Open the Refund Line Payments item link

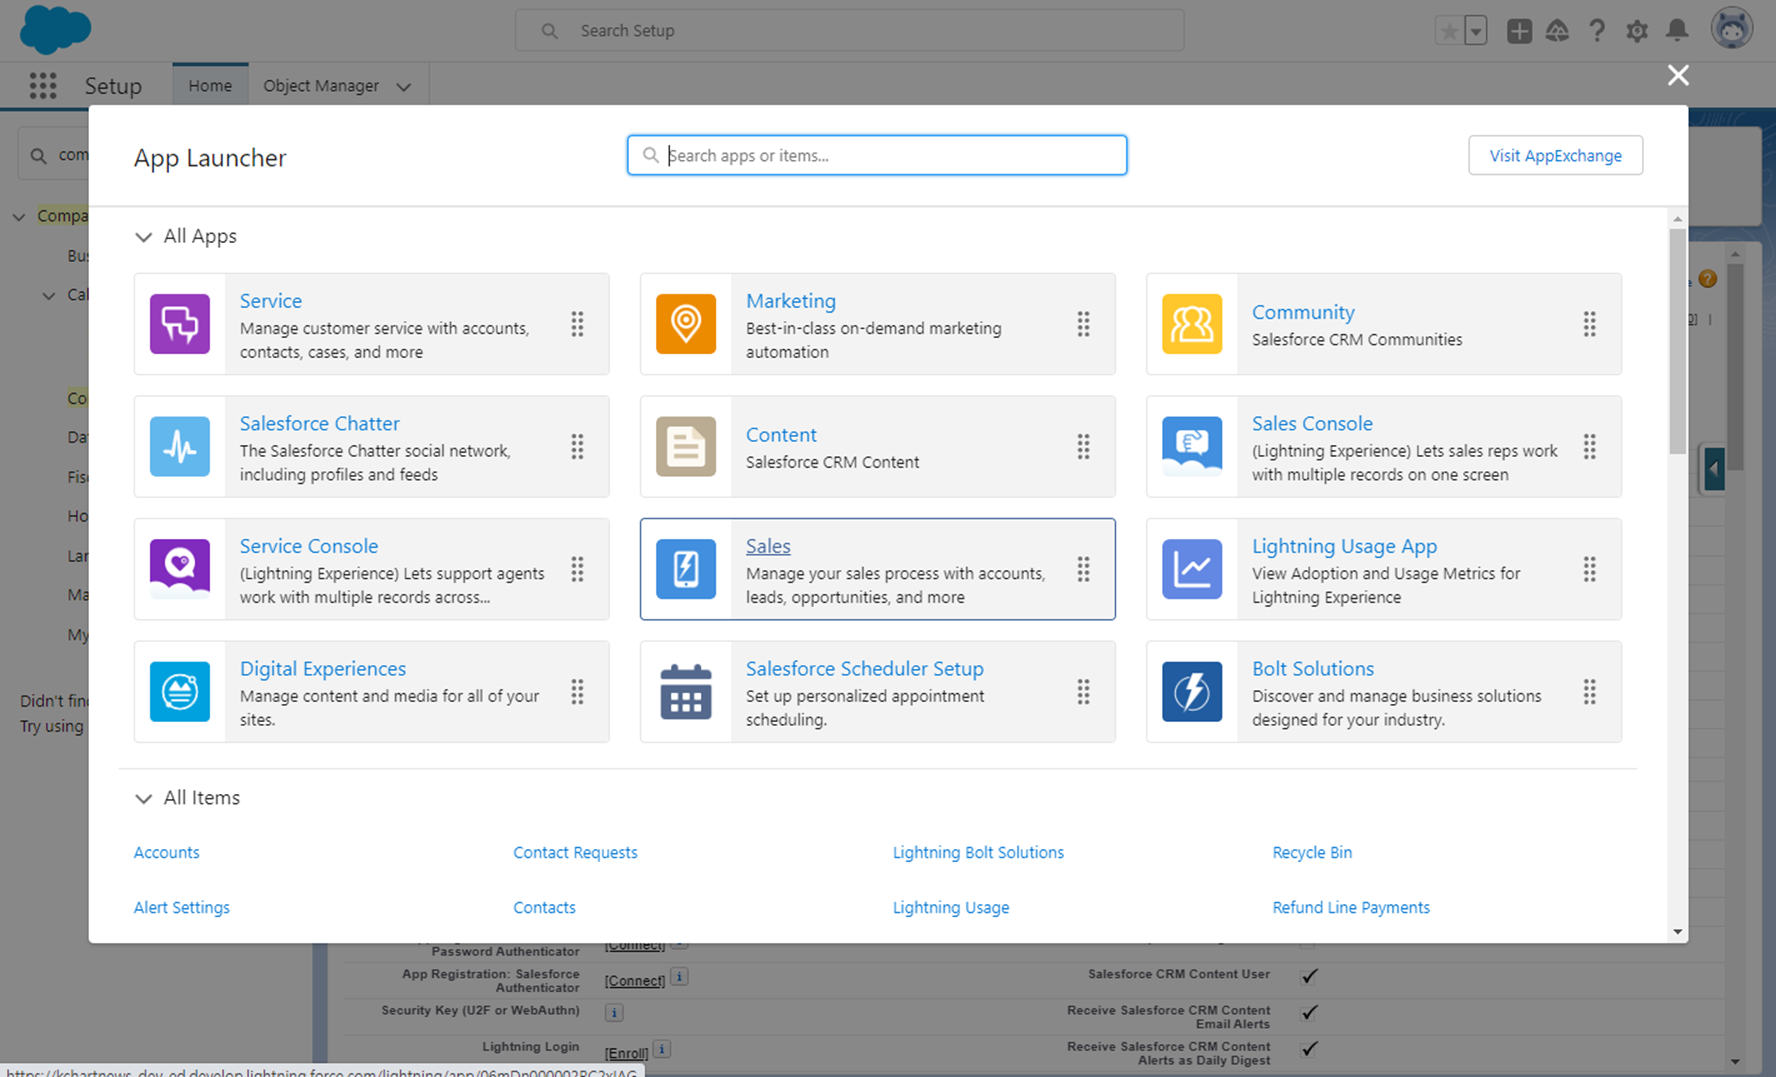[1351, 907]
